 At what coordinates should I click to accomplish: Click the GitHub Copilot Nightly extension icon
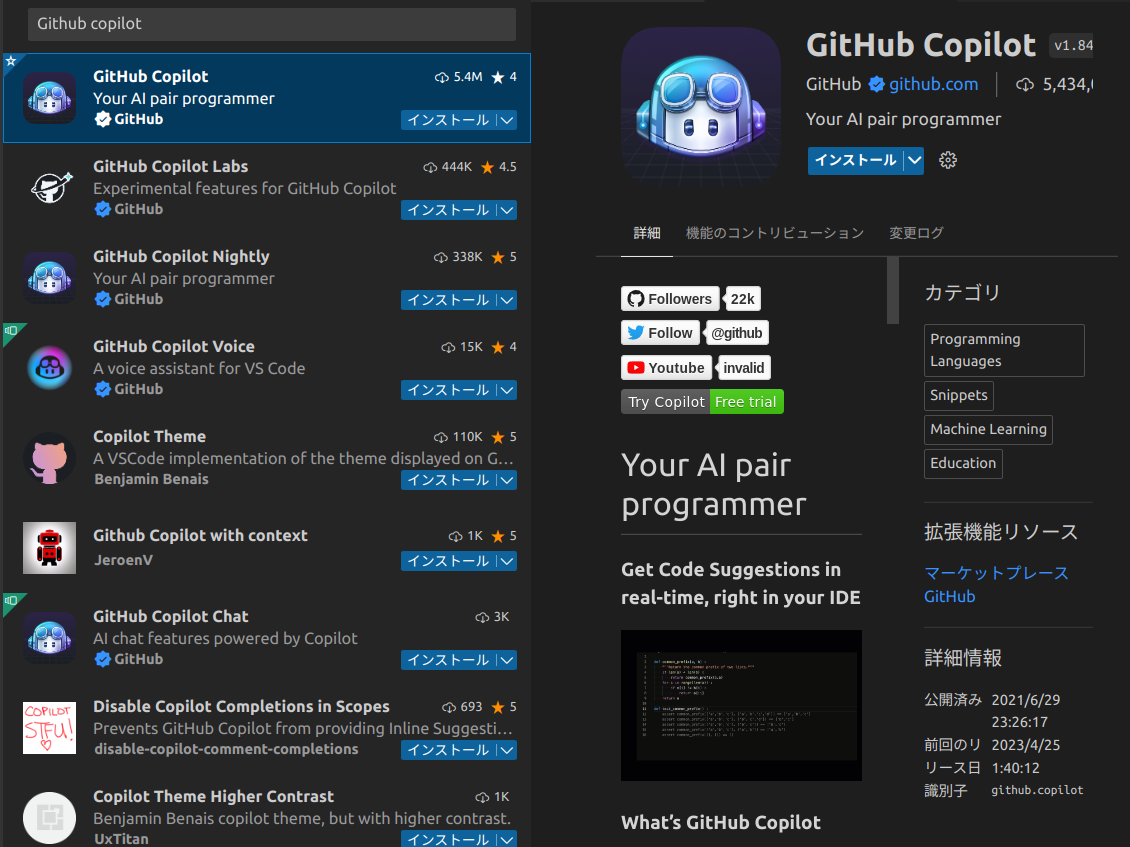pos(49,277)
